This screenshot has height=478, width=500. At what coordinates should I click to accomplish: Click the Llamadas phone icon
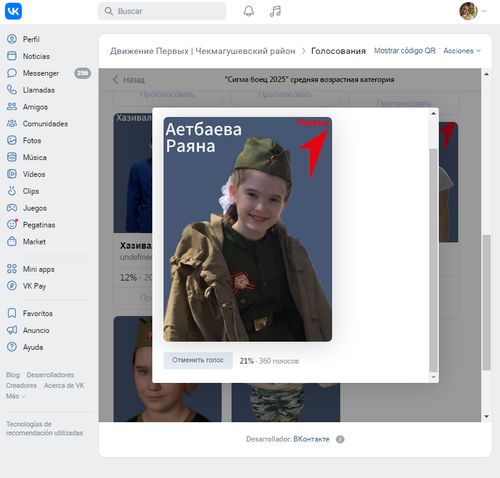coord(12,90)
